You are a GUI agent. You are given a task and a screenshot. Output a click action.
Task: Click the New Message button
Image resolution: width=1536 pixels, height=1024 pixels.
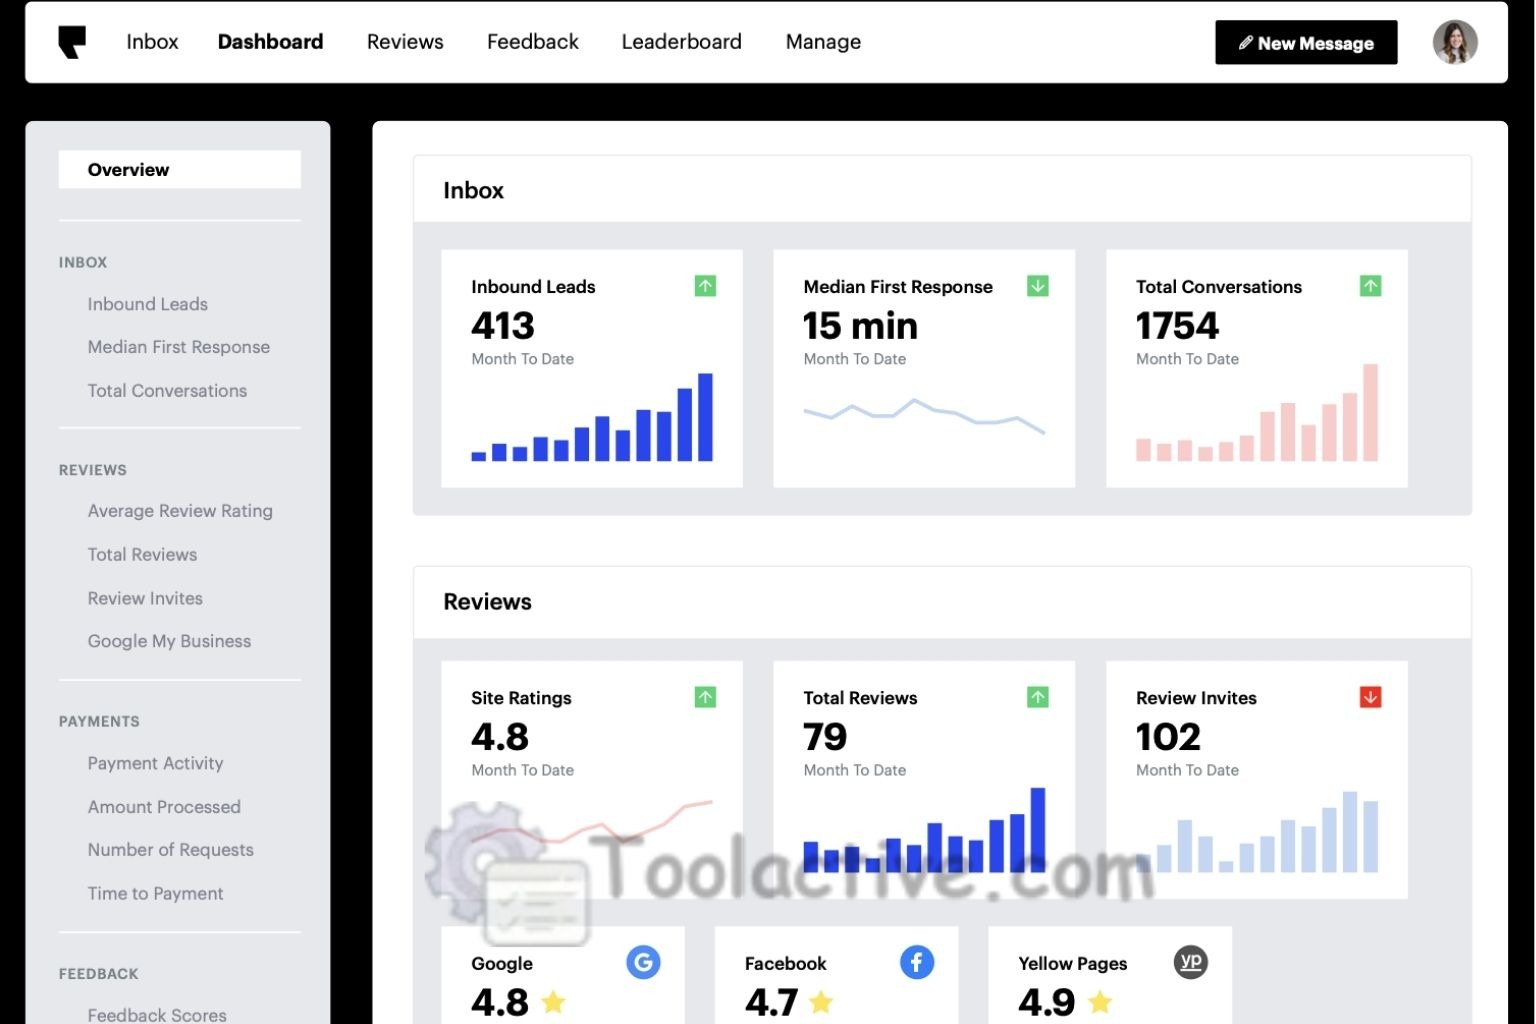click(1306, 42)
